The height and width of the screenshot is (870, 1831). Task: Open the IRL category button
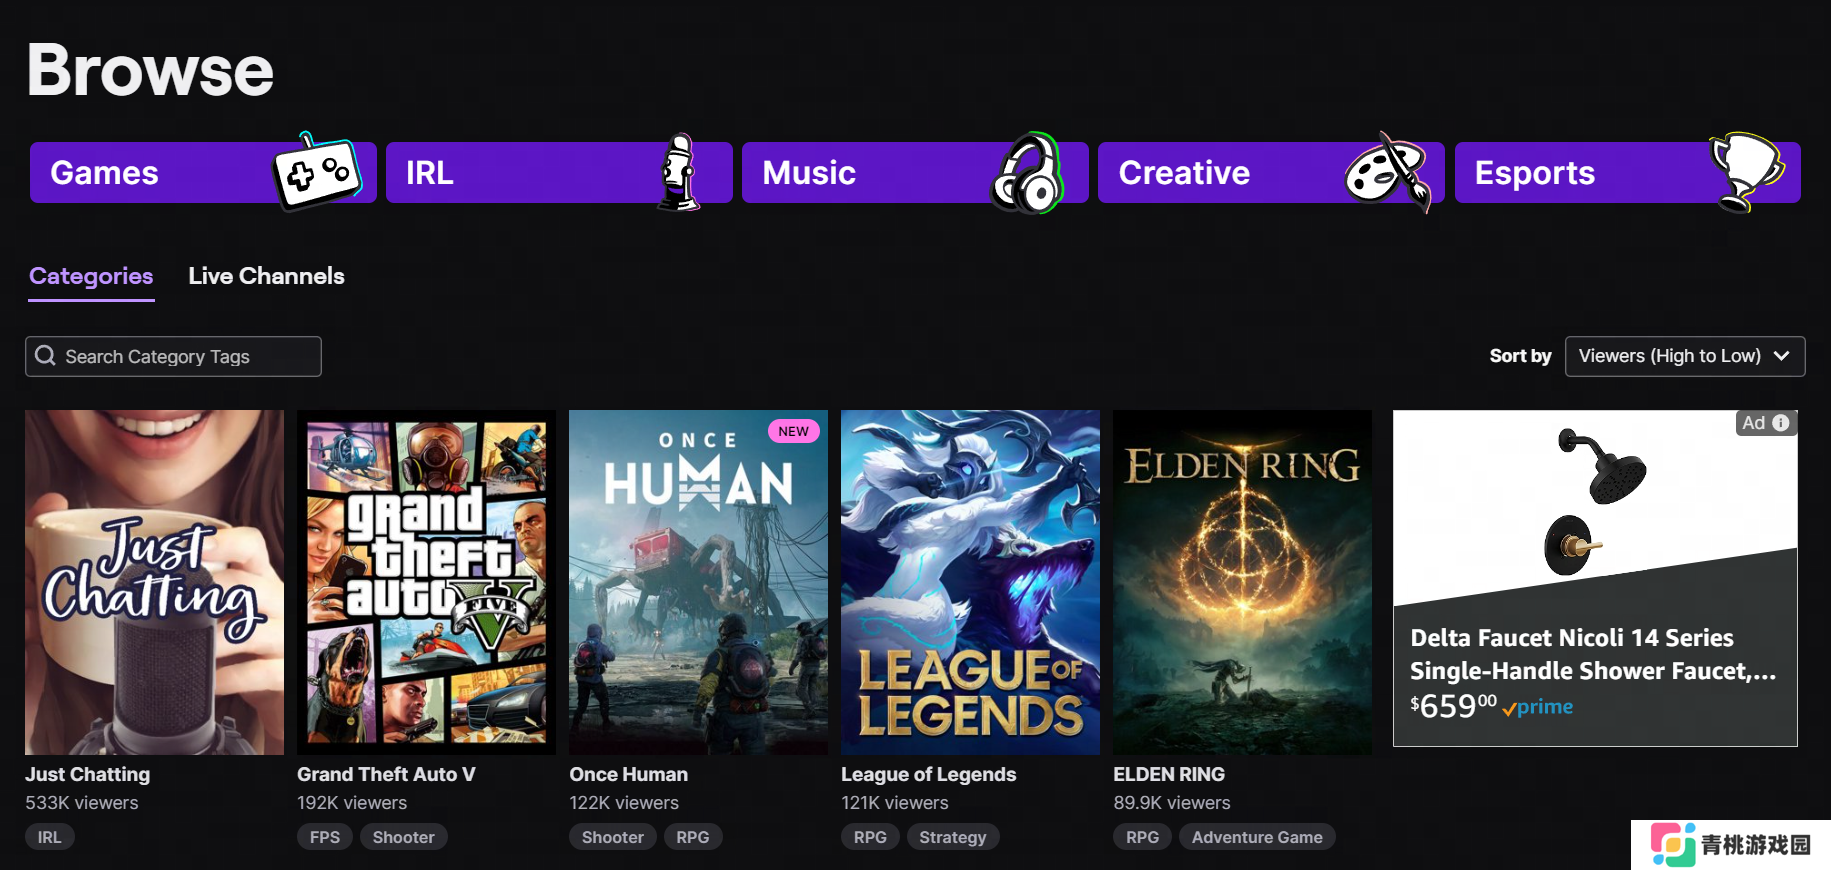tap(559, 172)
